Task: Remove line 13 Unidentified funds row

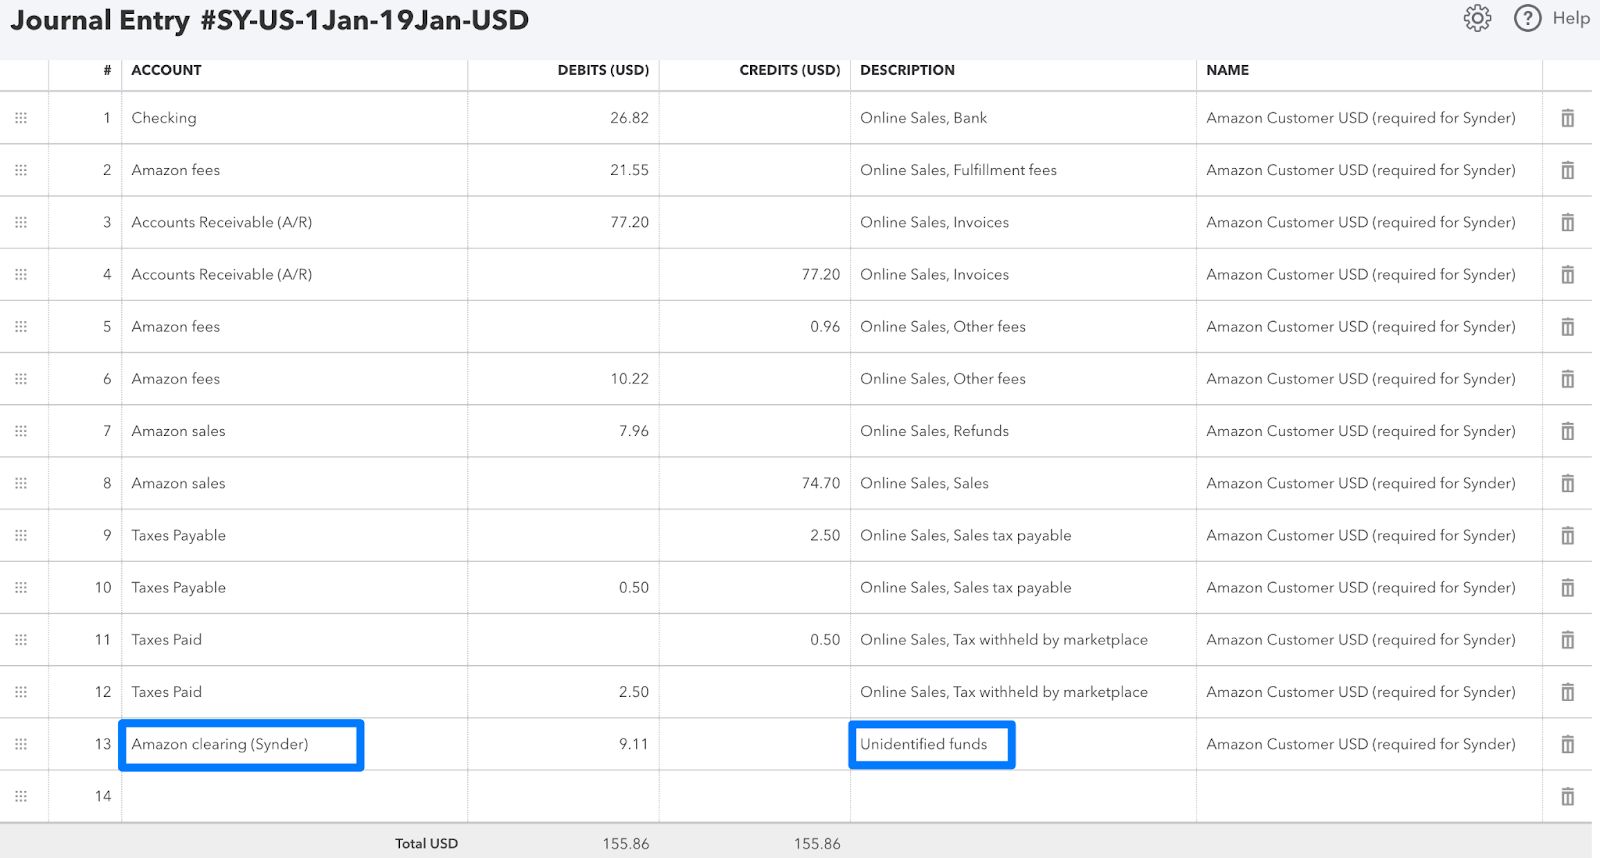Action: tap(1567, 744)
